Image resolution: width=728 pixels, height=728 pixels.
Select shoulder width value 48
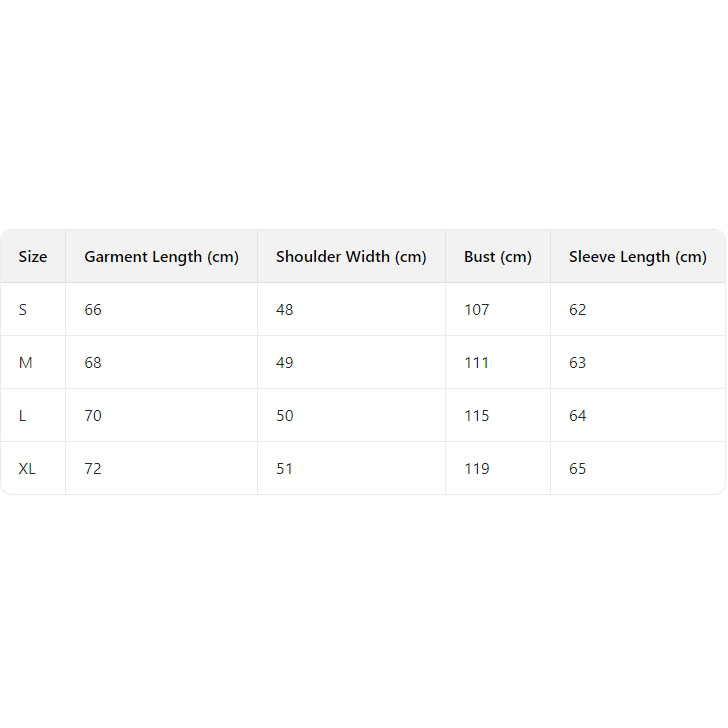coord(285,310)
